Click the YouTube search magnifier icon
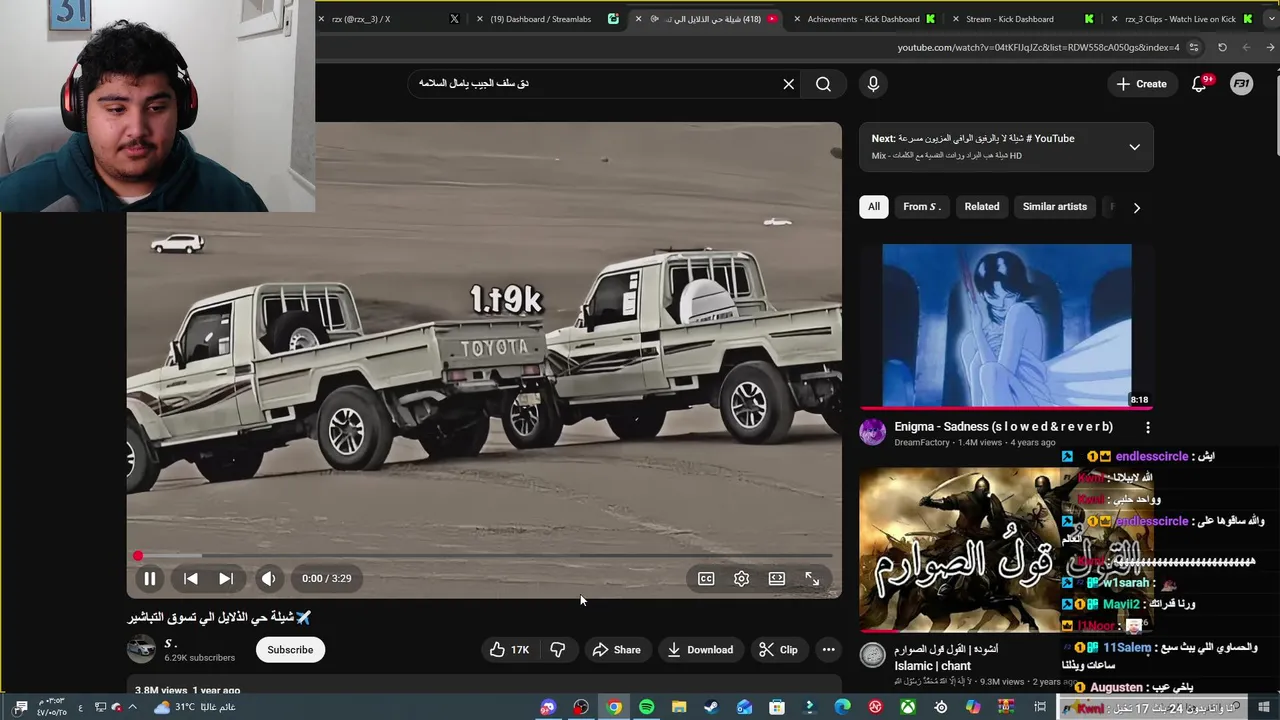This screenshot has height=720, width=1280. (x=823, y=84)
